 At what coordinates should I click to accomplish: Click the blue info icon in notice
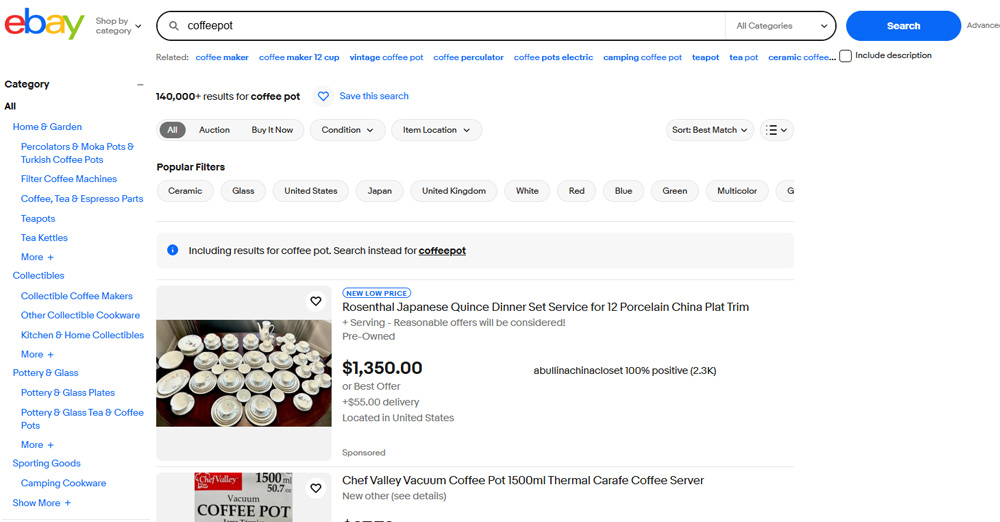[173, 250]
